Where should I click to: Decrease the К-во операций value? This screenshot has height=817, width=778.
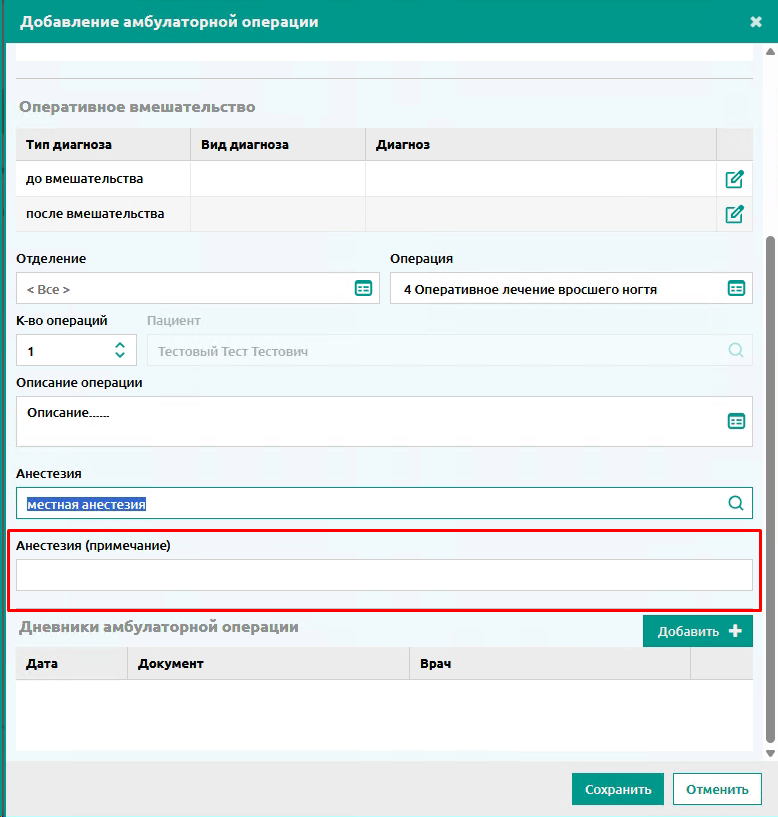pyautogui.click(x=120, y=355)
